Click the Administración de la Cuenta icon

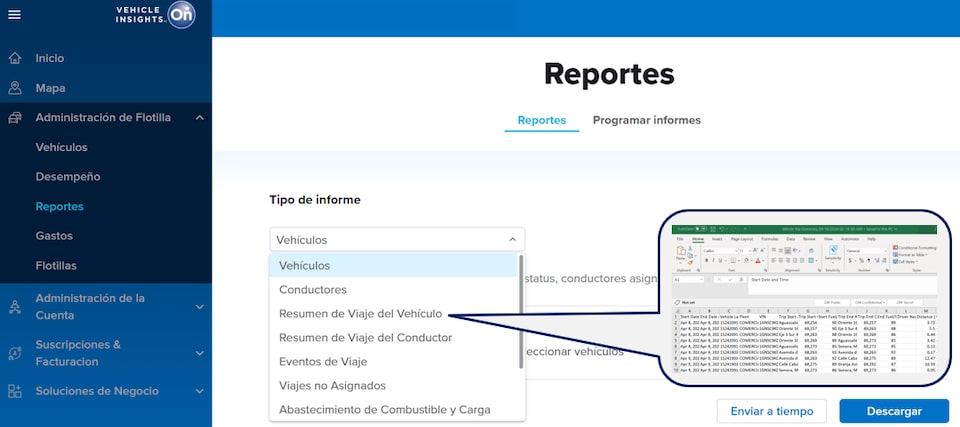15,306
